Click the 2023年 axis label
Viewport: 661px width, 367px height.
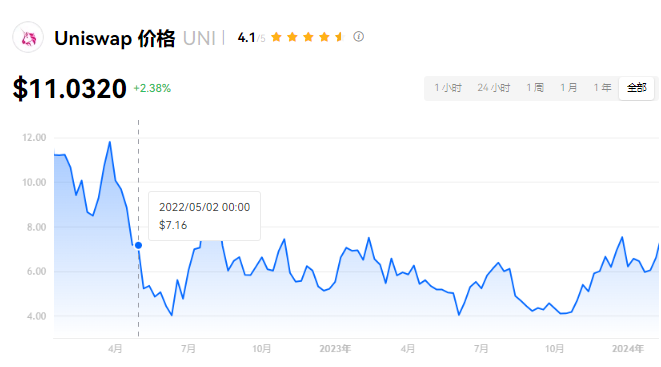point(335,348)
